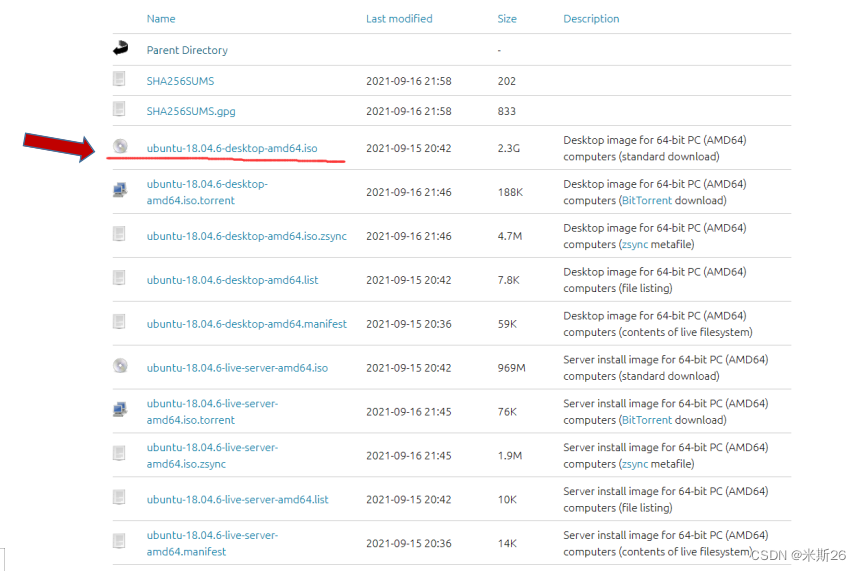
Task: Open the live-server-amd64.iso.zsync link
Action: click(213, 456)
